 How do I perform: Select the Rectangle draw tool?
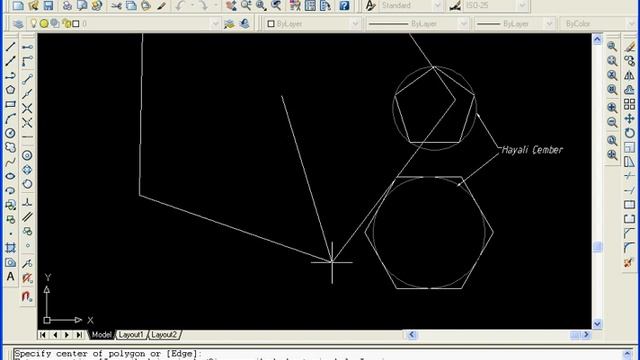tap(11, 104)
